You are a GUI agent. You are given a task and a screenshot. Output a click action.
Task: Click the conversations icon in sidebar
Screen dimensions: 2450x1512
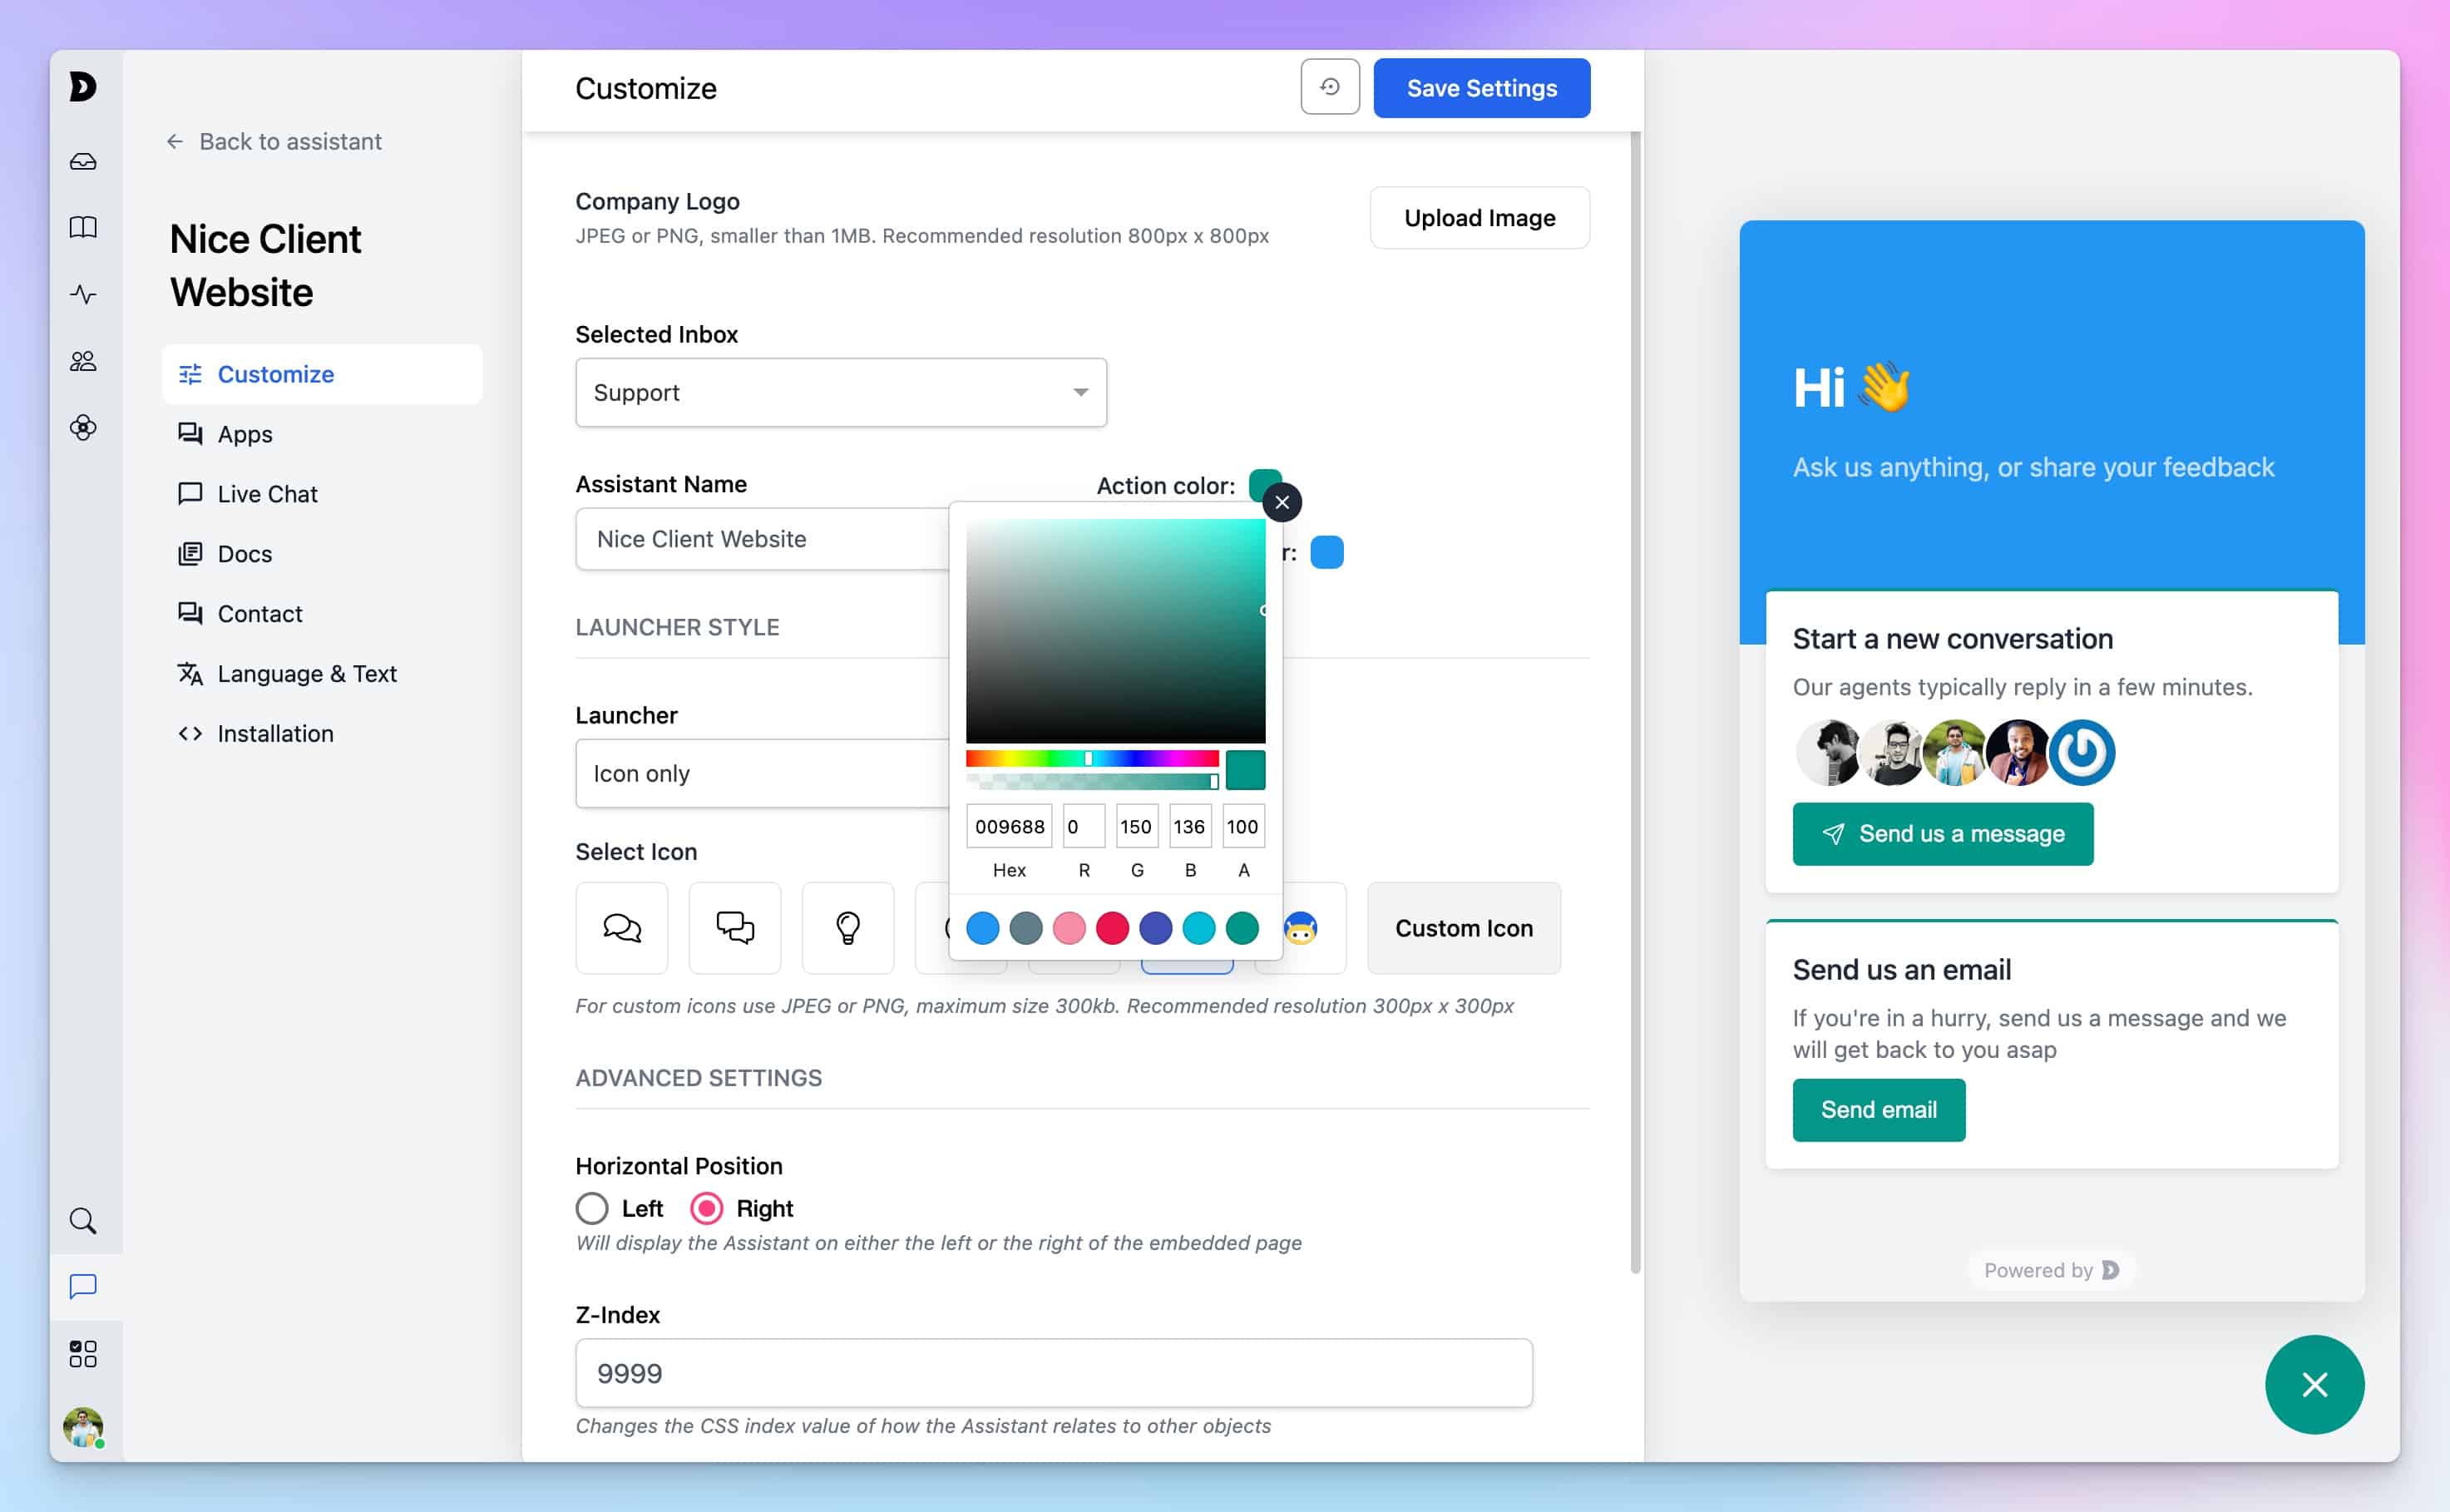click(x=82, y=1287)
